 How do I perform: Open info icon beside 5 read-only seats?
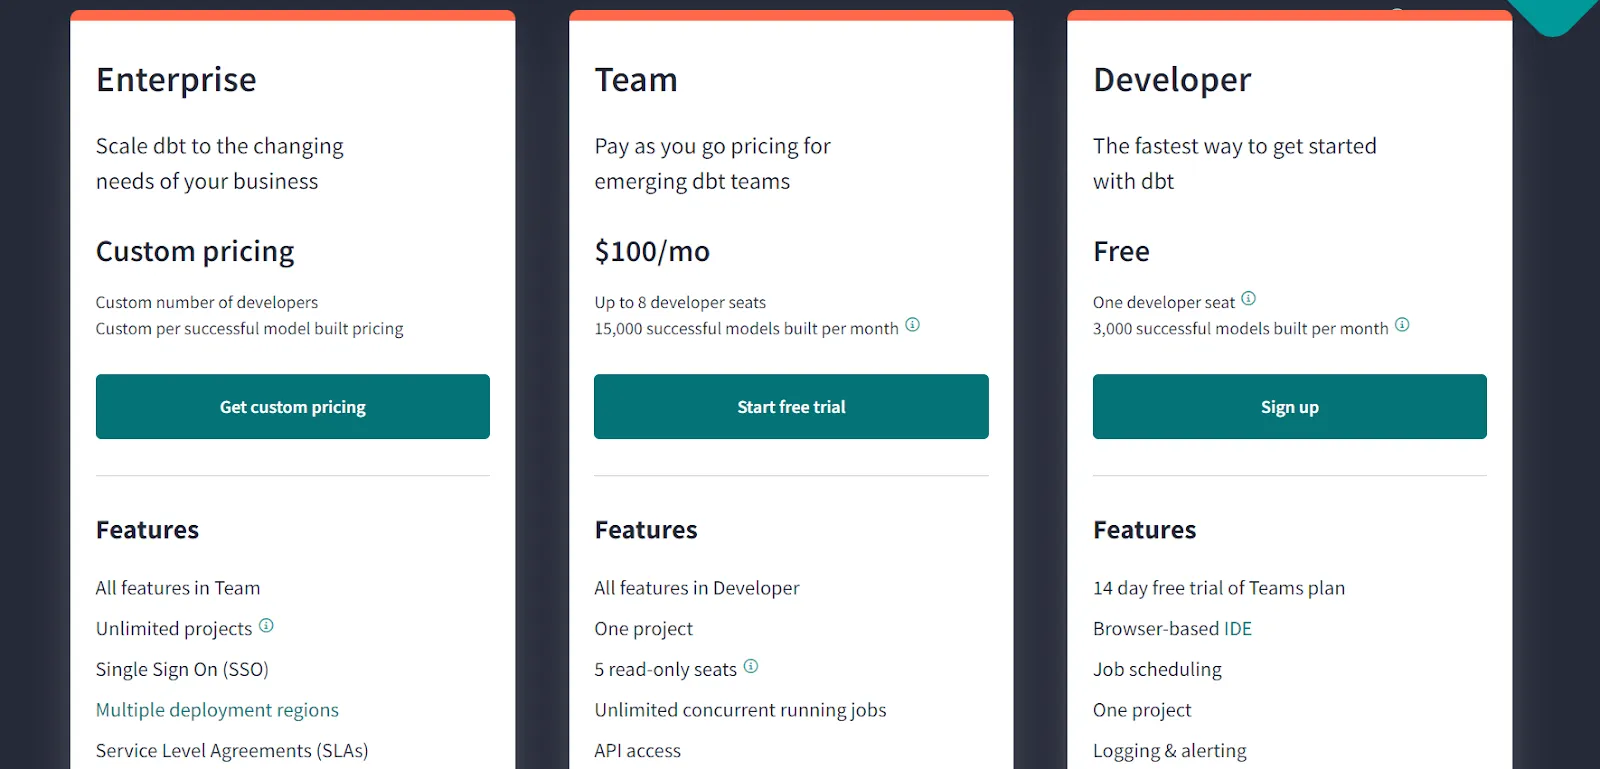pyautogui.click(x=751, y=666)
